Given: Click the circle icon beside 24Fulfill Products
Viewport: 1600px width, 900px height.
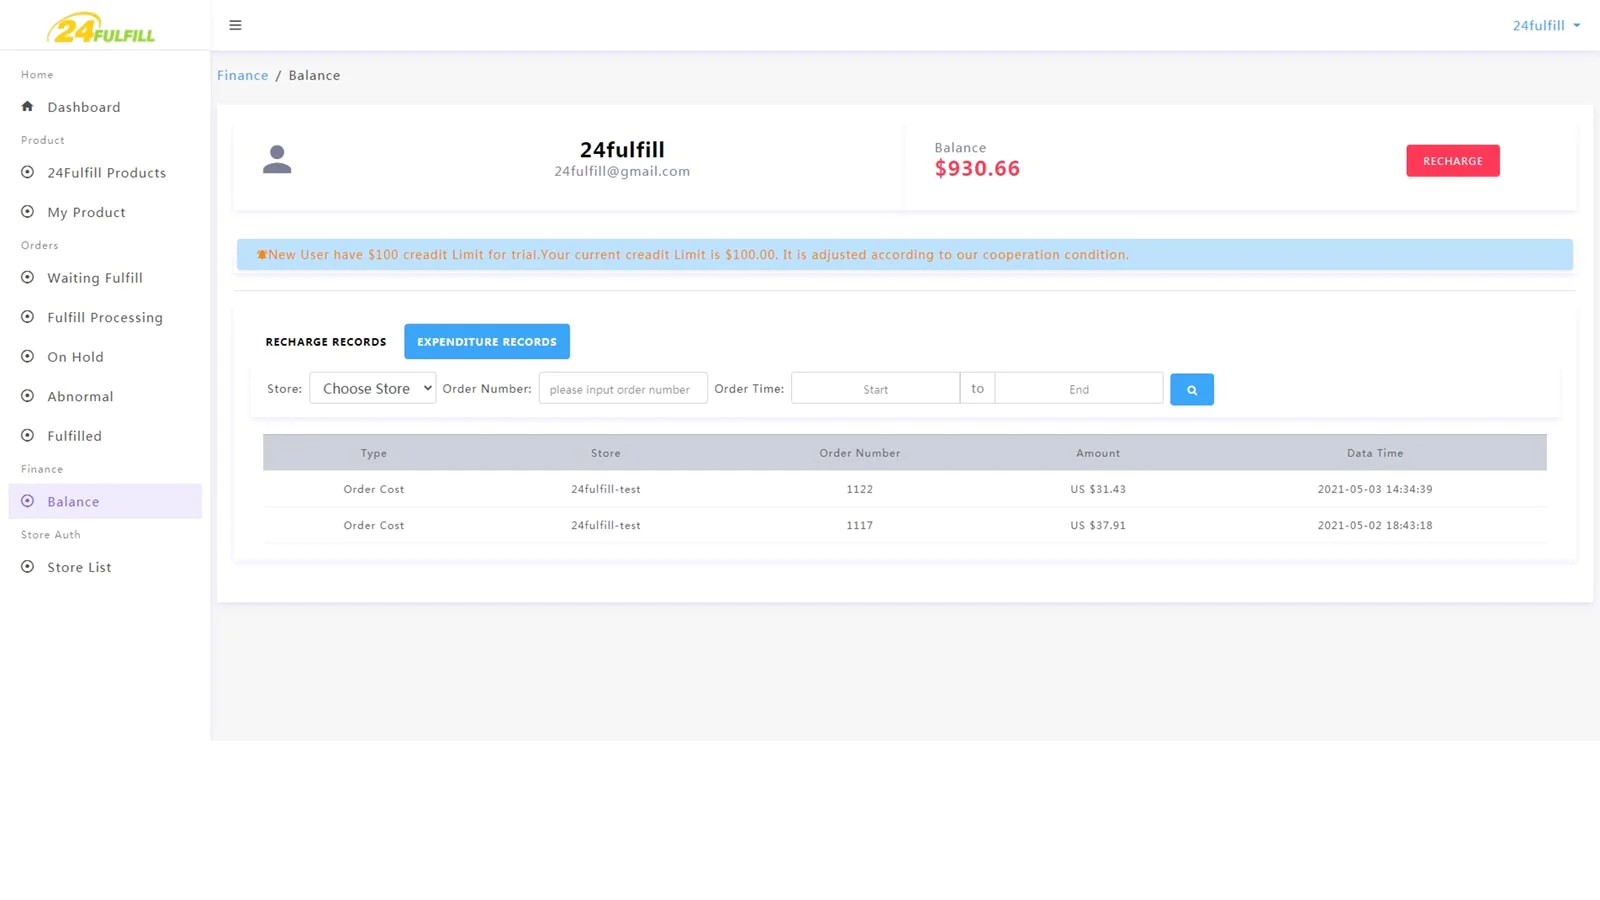Looking at the screenshot, I should click(28, 172).
